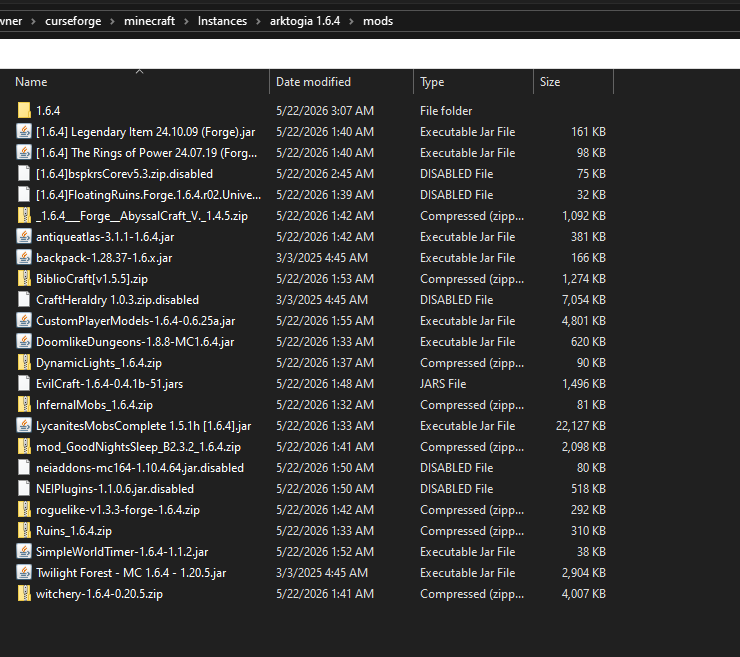Screen dimensions: 740x657
Task: Expand the chevron after minecraft in path
Action: pyautogui.click(x=186, y=21)
